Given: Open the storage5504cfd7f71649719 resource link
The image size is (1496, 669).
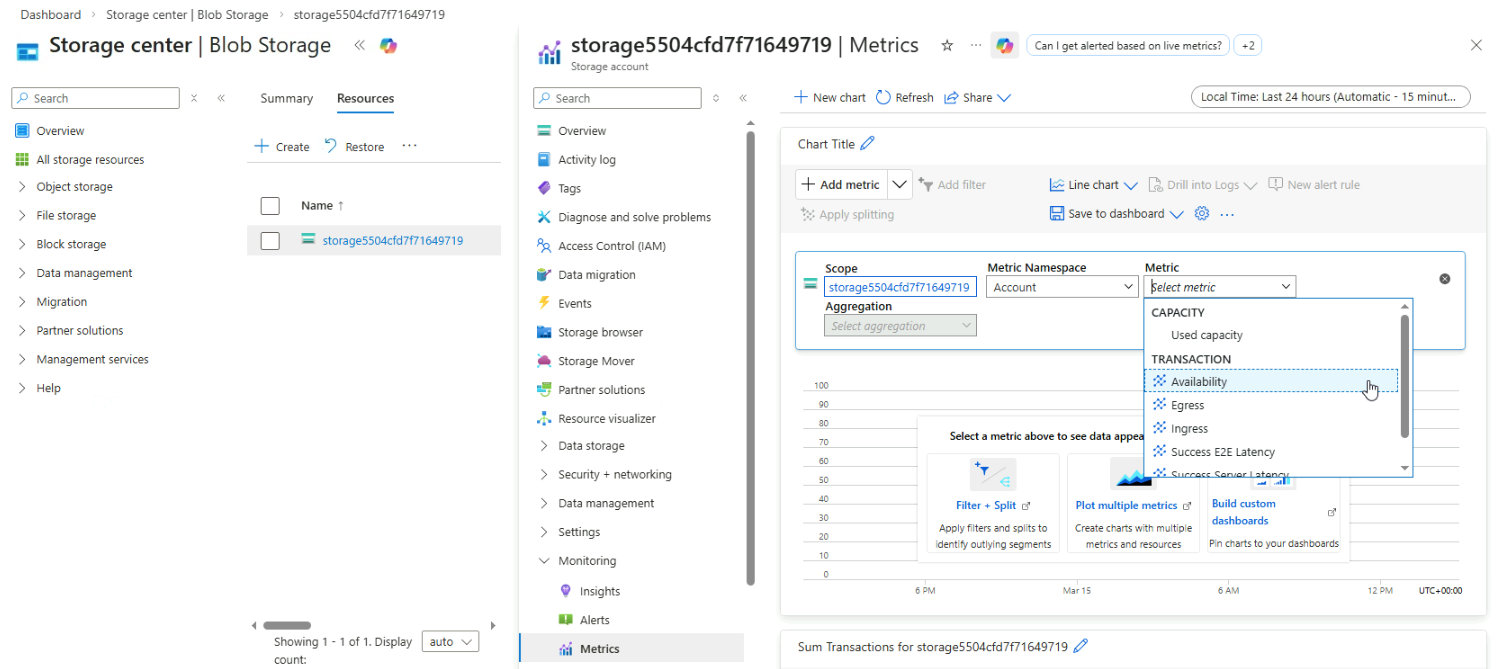Looking at the screenshot, I should (x=392, y=241).
